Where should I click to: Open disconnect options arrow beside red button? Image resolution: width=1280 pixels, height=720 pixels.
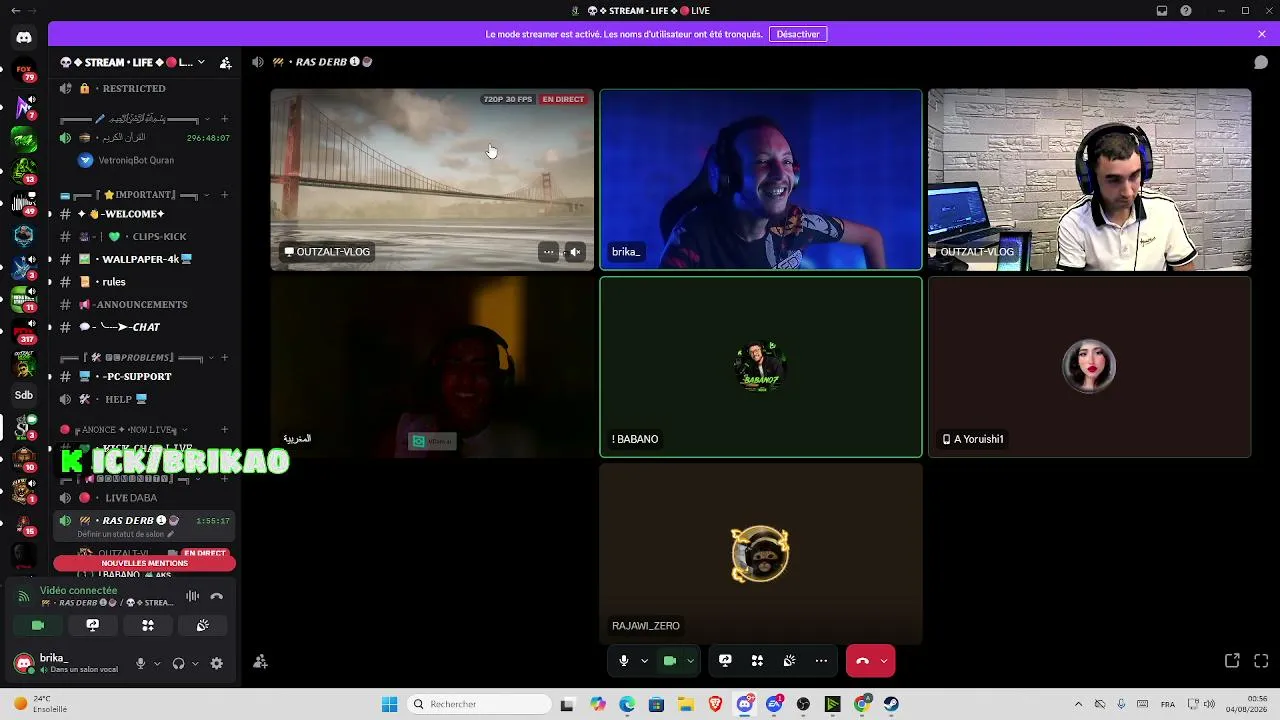click(884, 661)
